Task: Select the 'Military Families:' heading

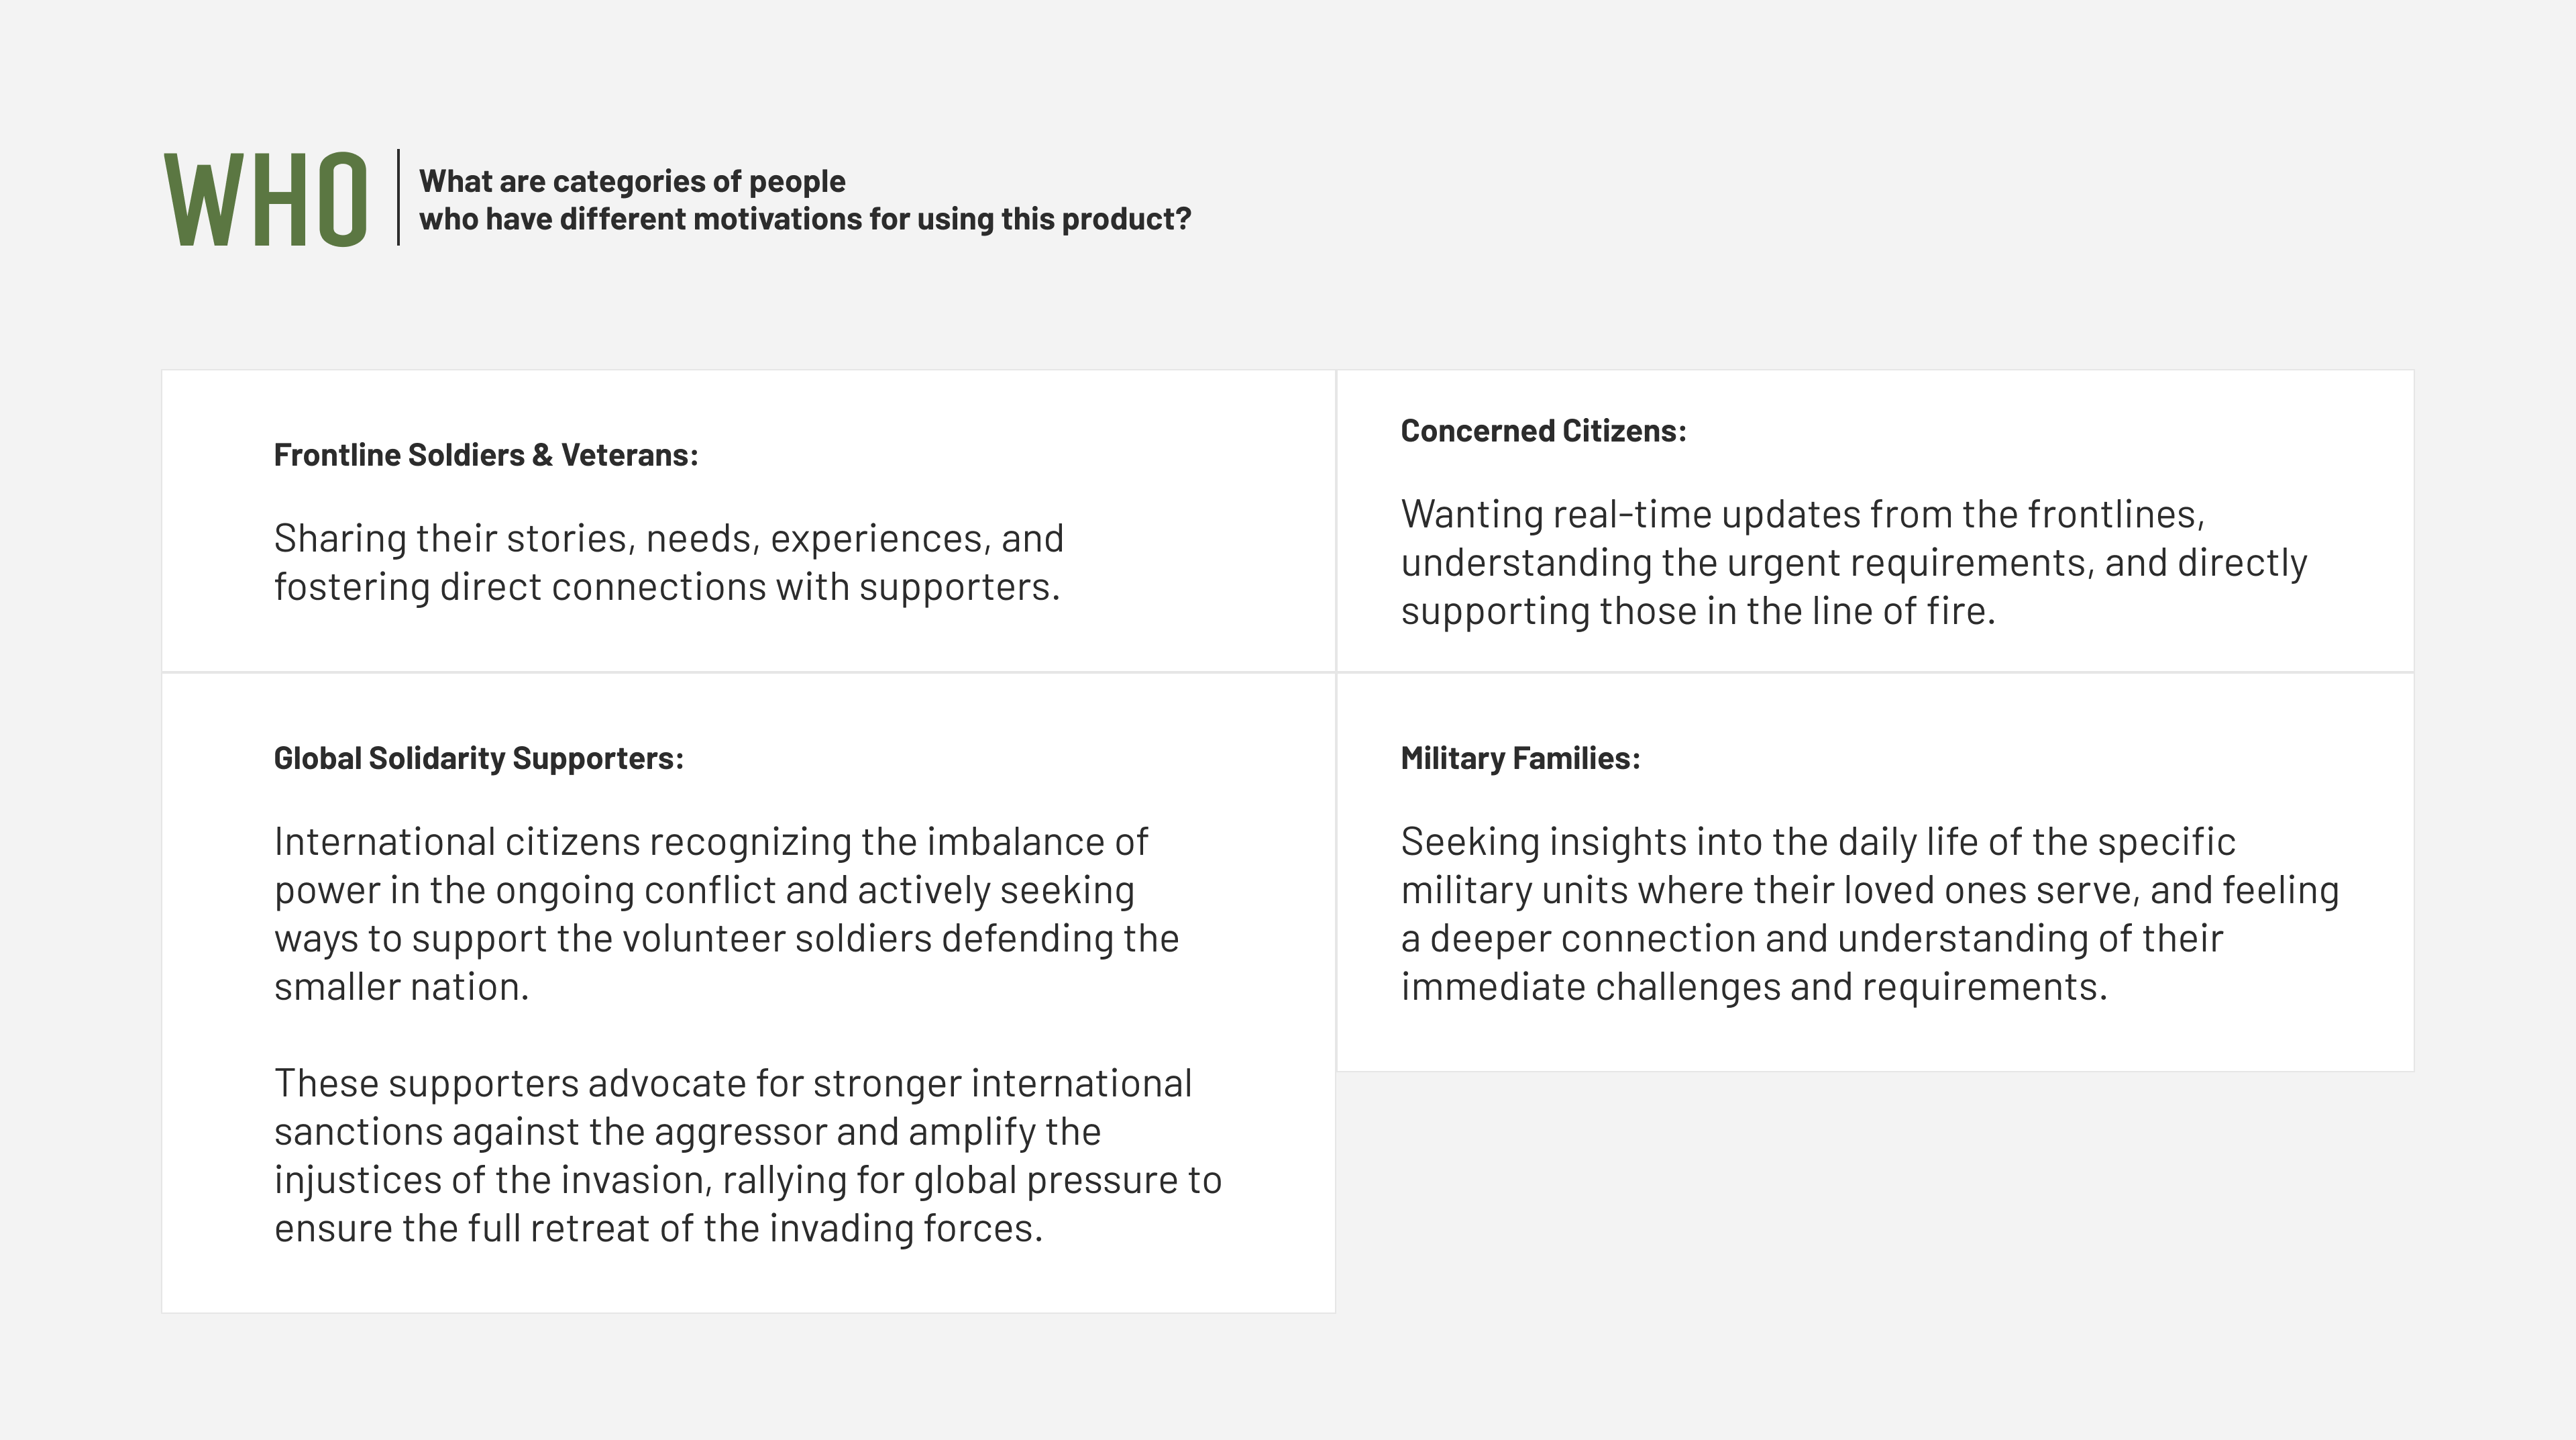Action: coord(1520,758)
